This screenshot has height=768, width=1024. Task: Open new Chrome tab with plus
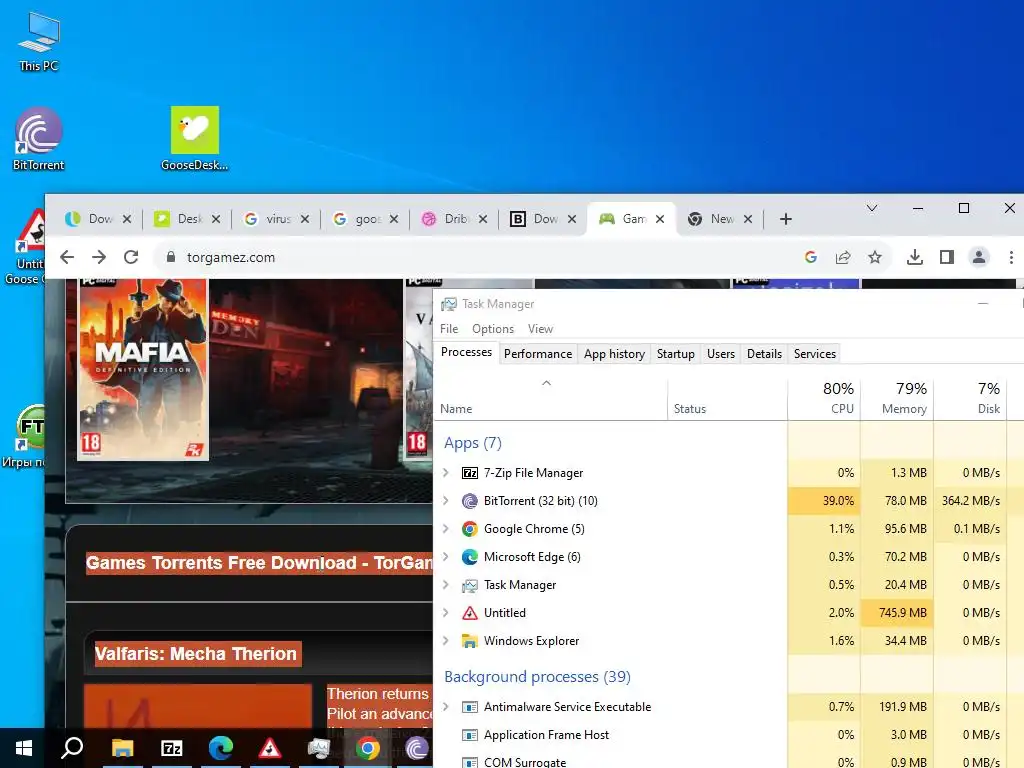pos(786,219)
